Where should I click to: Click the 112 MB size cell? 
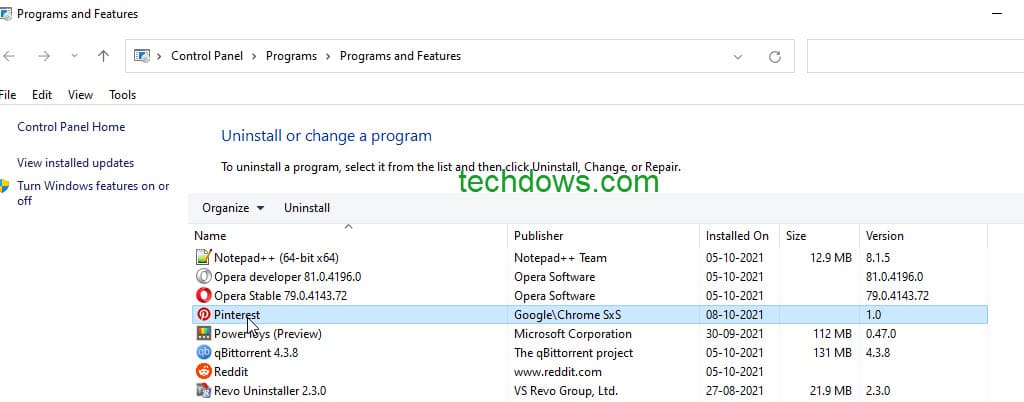833,333
